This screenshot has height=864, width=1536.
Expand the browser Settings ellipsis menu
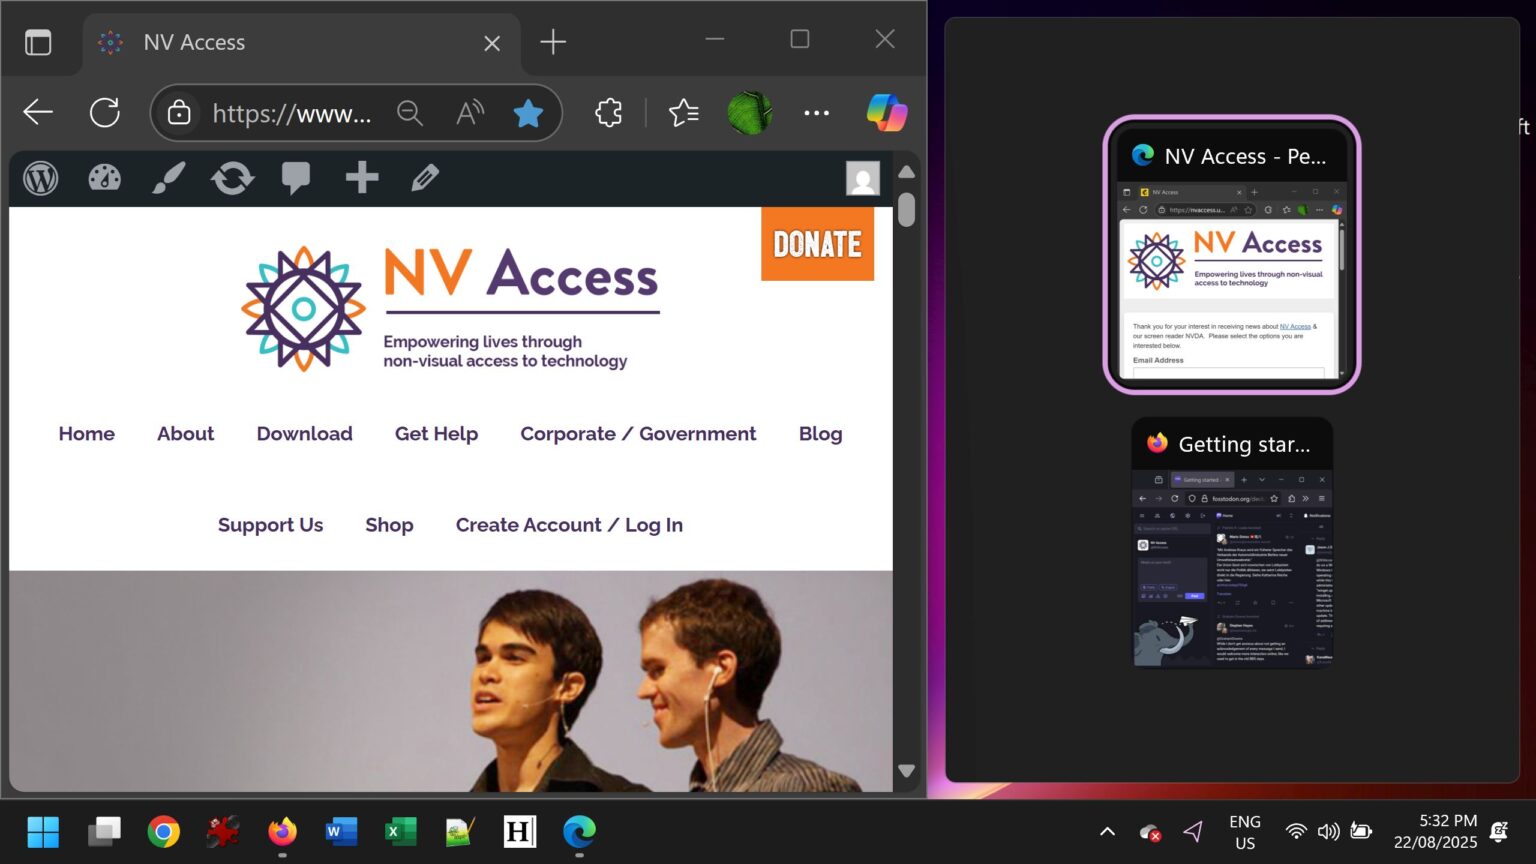point(817,113)
